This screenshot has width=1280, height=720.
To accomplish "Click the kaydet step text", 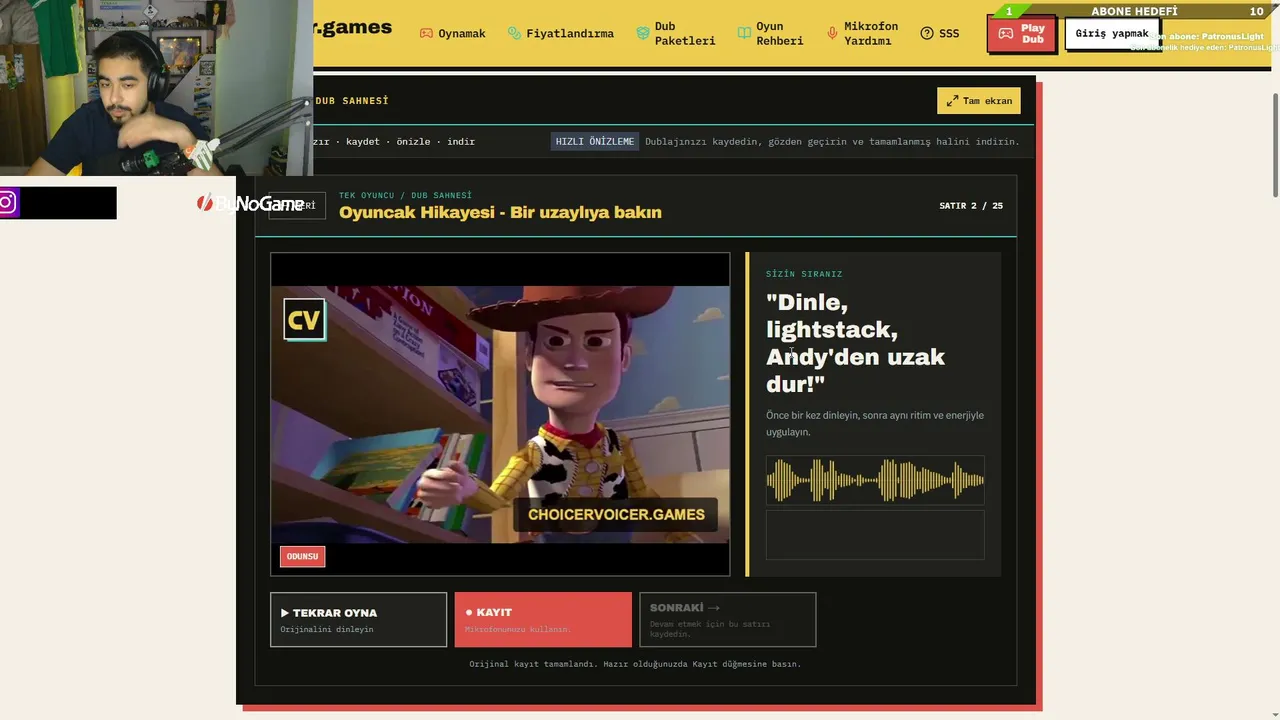I will click(x=363, y=142).
